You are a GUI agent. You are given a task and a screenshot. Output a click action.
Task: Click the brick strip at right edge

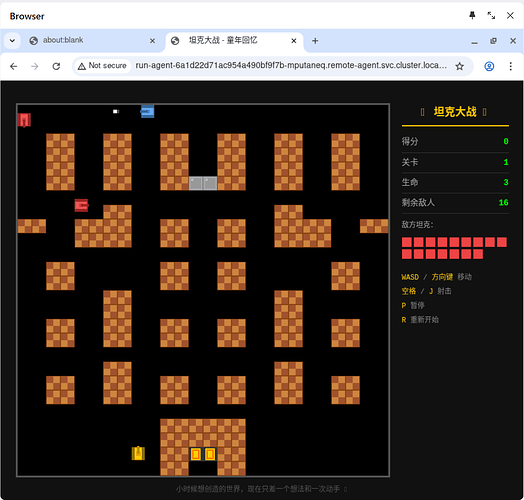374,226
